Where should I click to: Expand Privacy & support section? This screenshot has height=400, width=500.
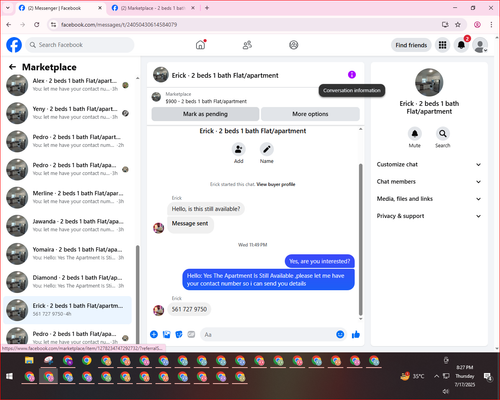429,216
